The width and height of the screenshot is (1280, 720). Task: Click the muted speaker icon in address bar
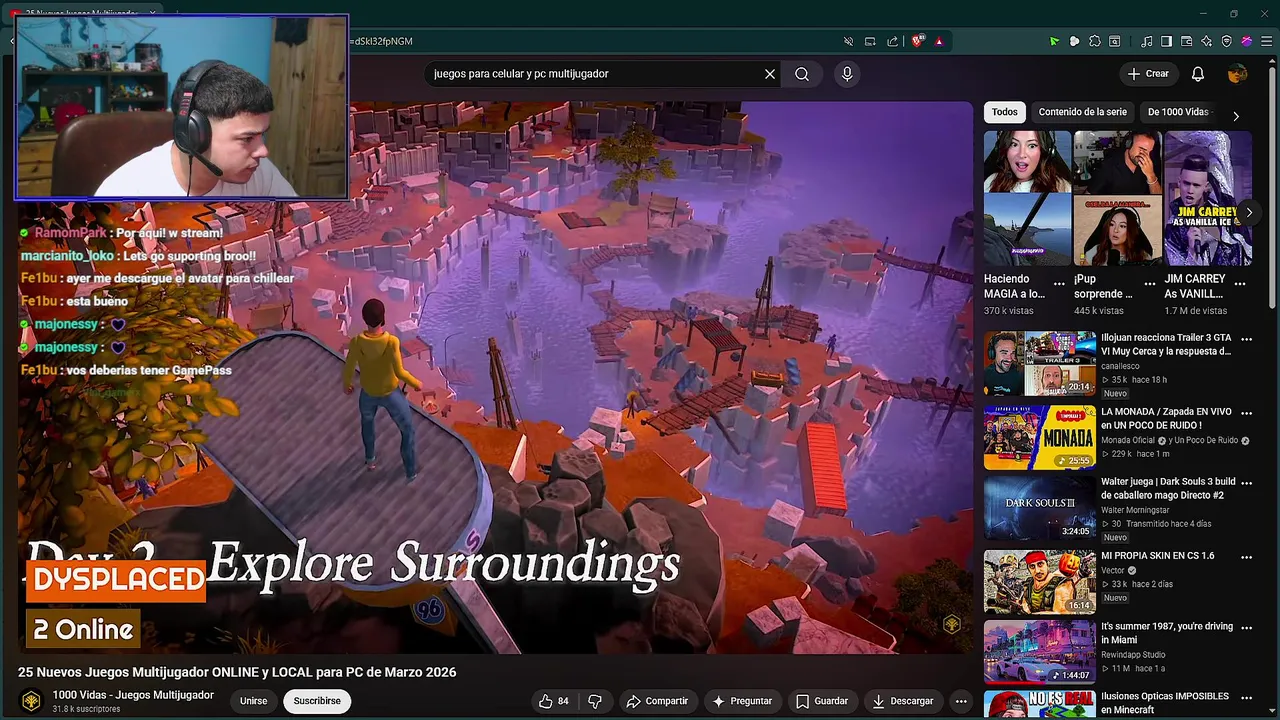pyautogui.click(x=848, y=41)
